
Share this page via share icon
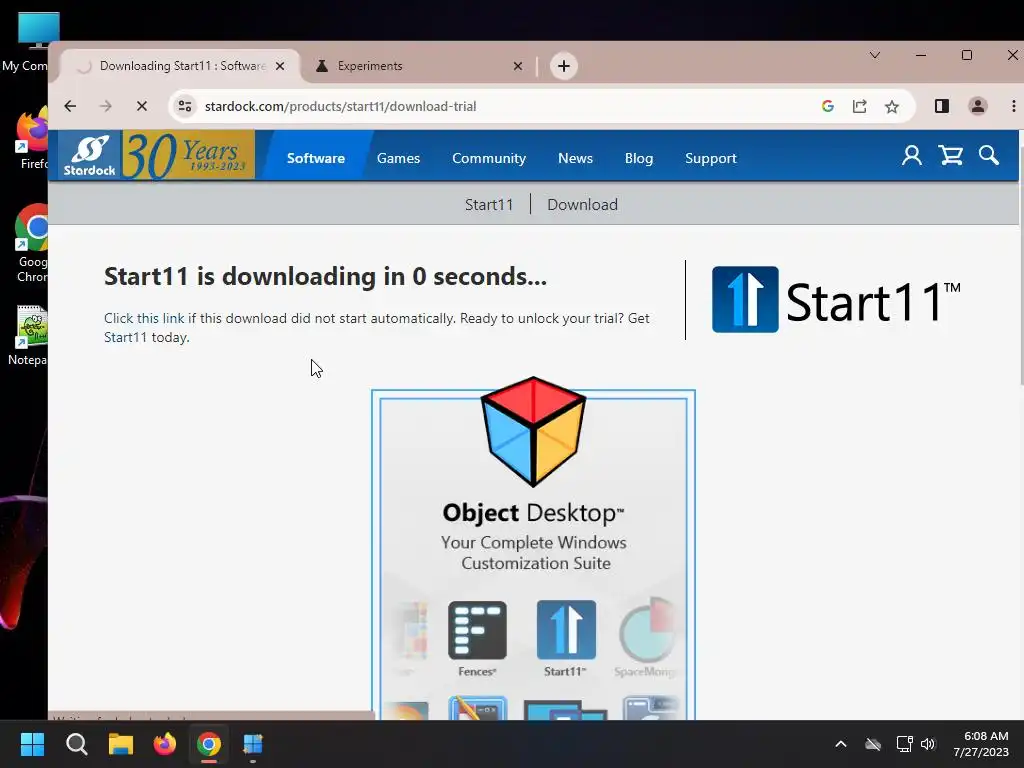coord(859,106)
